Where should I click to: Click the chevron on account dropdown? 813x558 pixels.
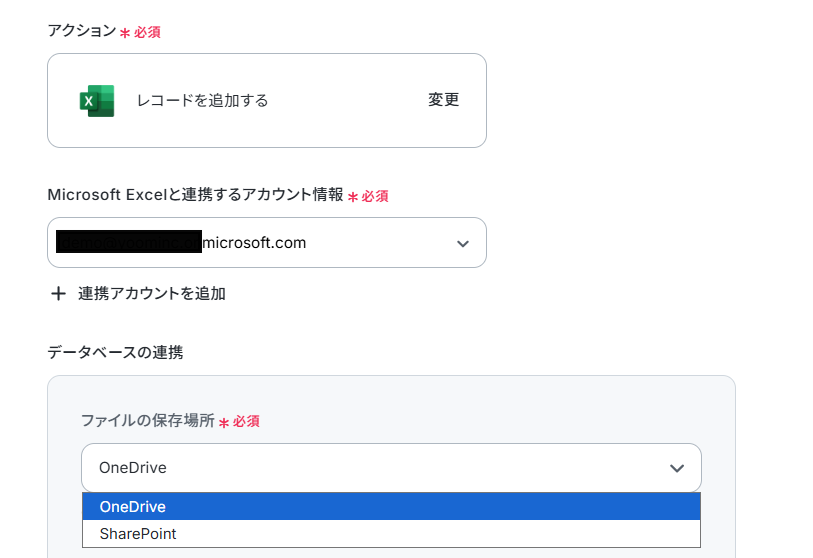[462, 243]
